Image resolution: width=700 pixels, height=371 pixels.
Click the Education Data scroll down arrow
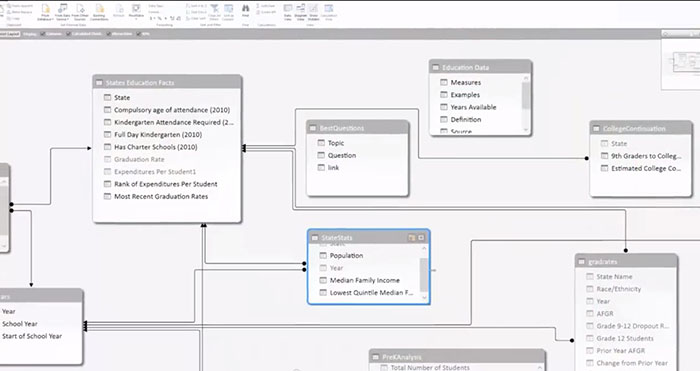pyautogui.click(x=526, y=129)
